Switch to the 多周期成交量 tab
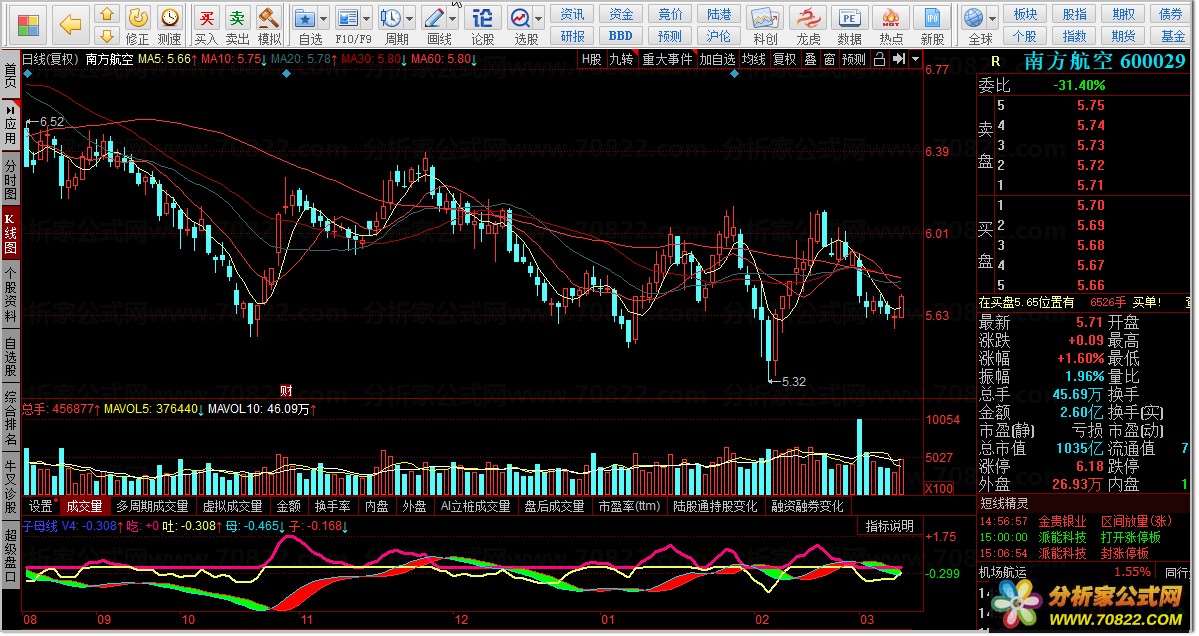 pyautogui.click(x=152, y=506)
